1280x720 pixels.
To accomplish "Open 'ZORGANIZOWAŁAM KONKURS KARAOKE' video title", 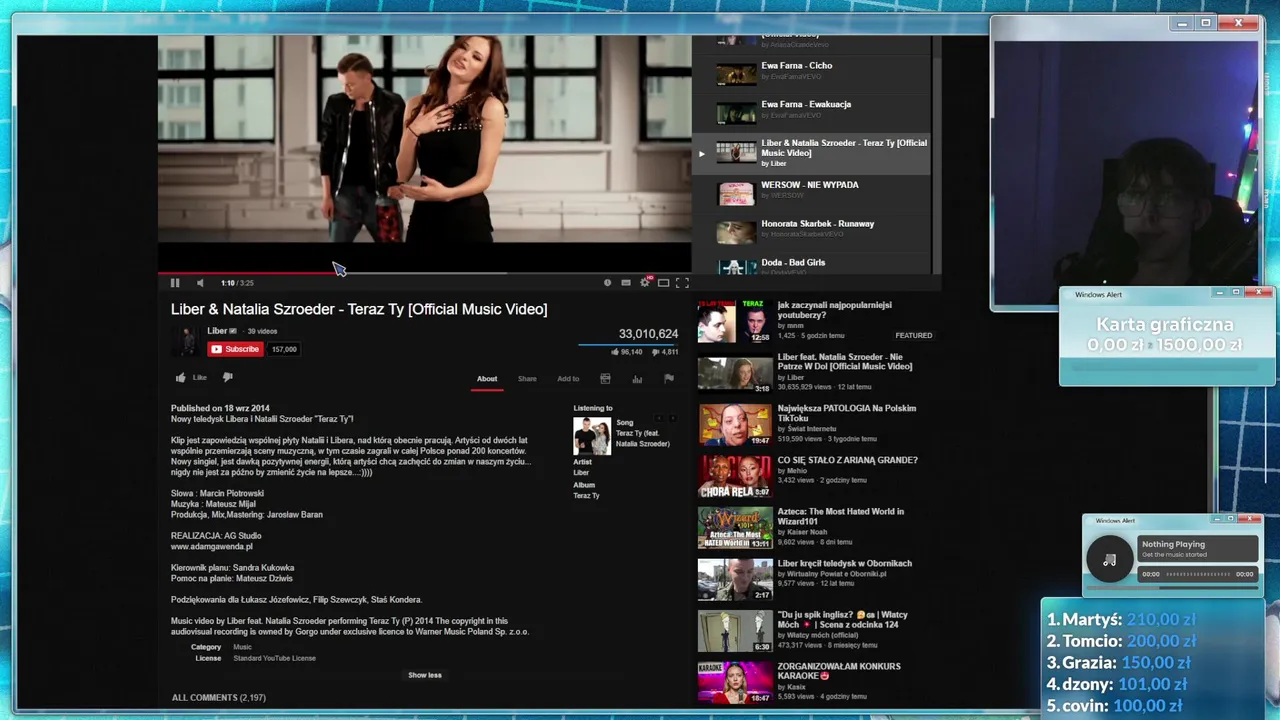I will pos(839,671).
